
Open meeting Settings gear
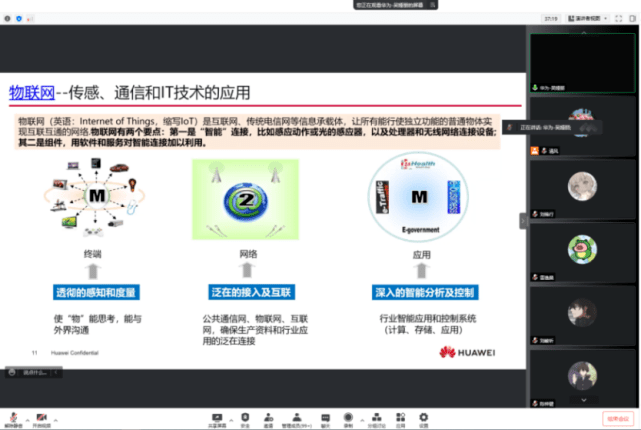point(424,419)
